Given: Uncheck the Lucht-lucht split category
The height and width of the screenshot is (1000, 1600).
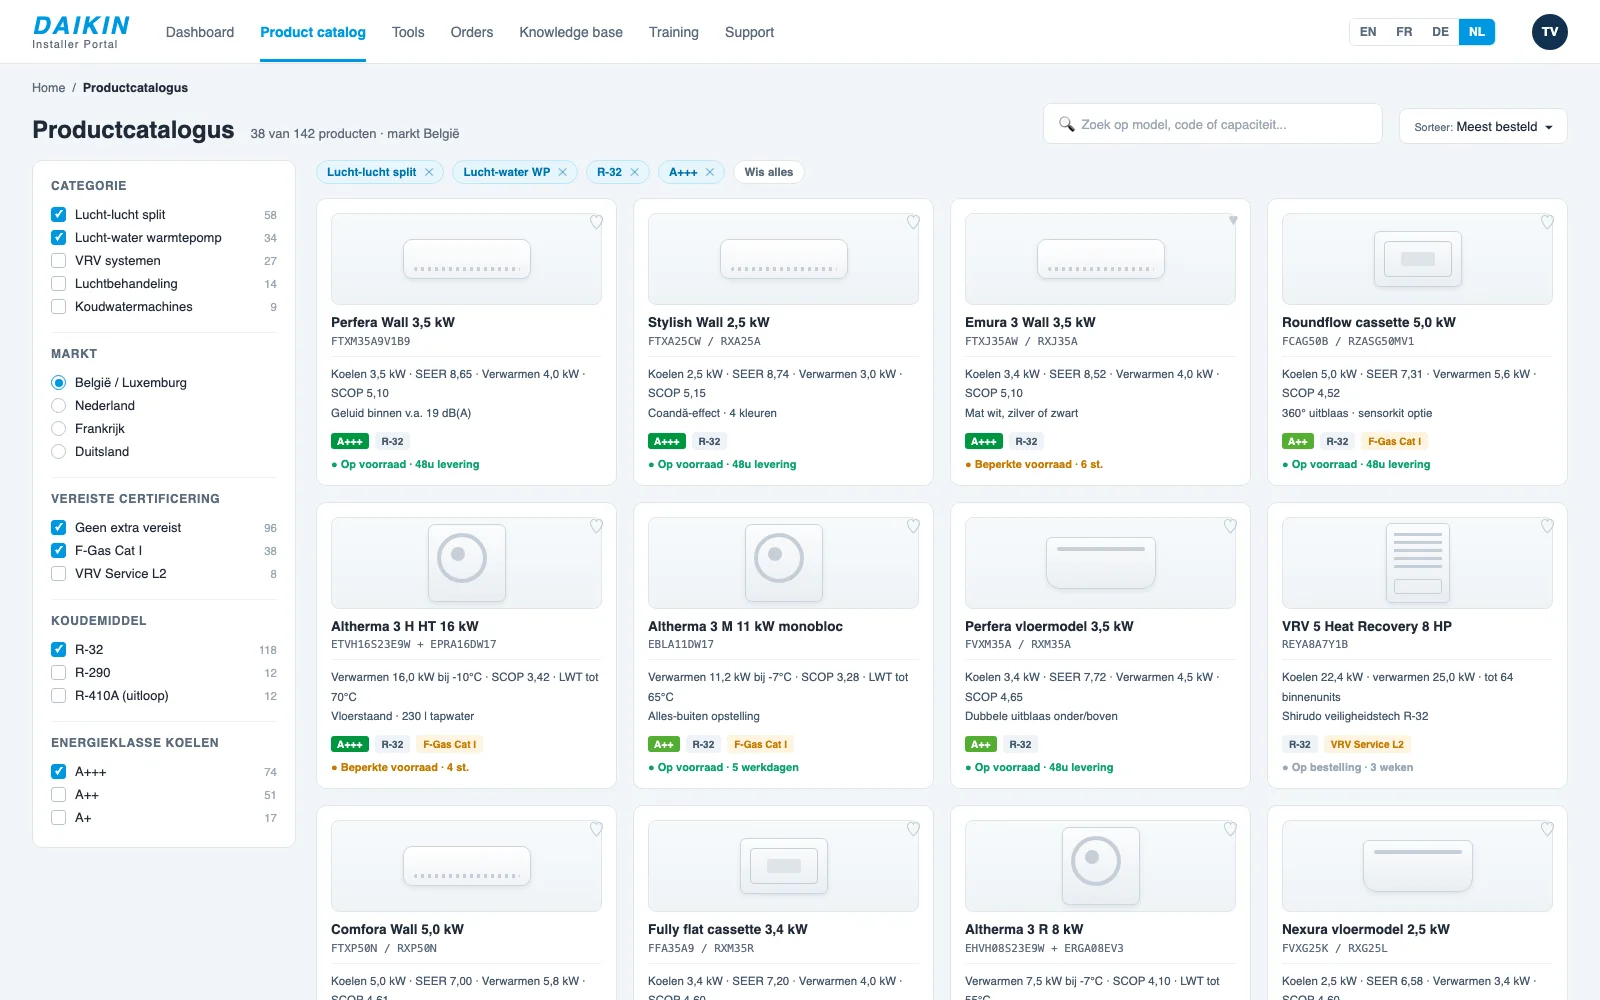Looking at the screenshot, I should coord(58,214).
